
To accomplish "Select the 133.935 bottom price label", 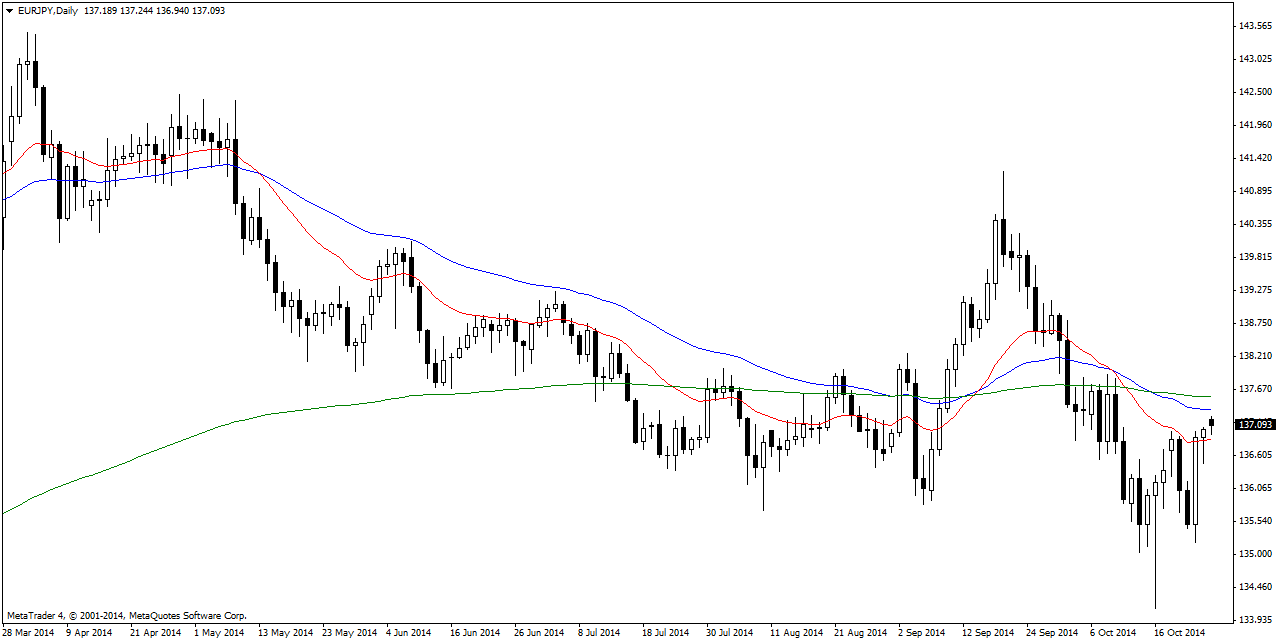I will click(1254, 620).
